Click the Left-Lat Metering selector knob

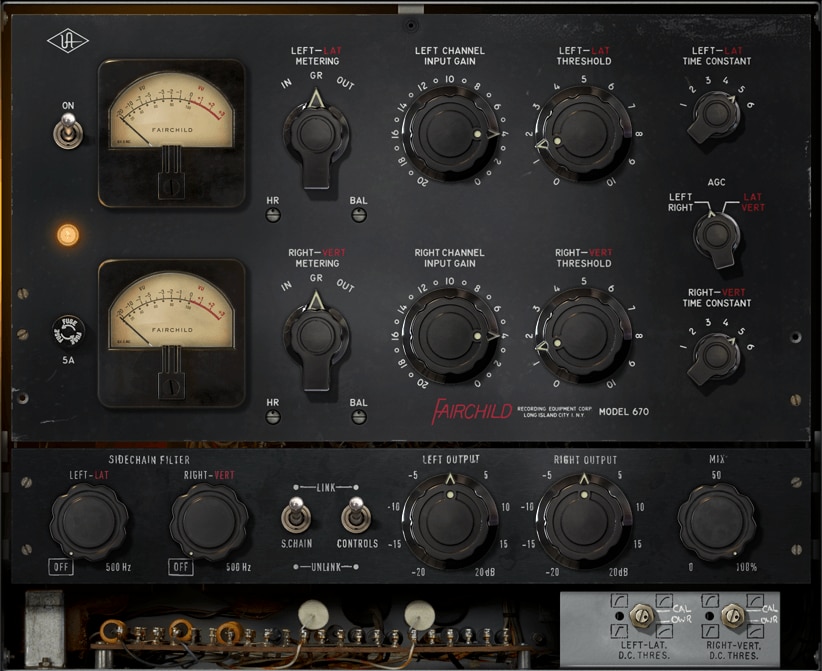(316, 139)
